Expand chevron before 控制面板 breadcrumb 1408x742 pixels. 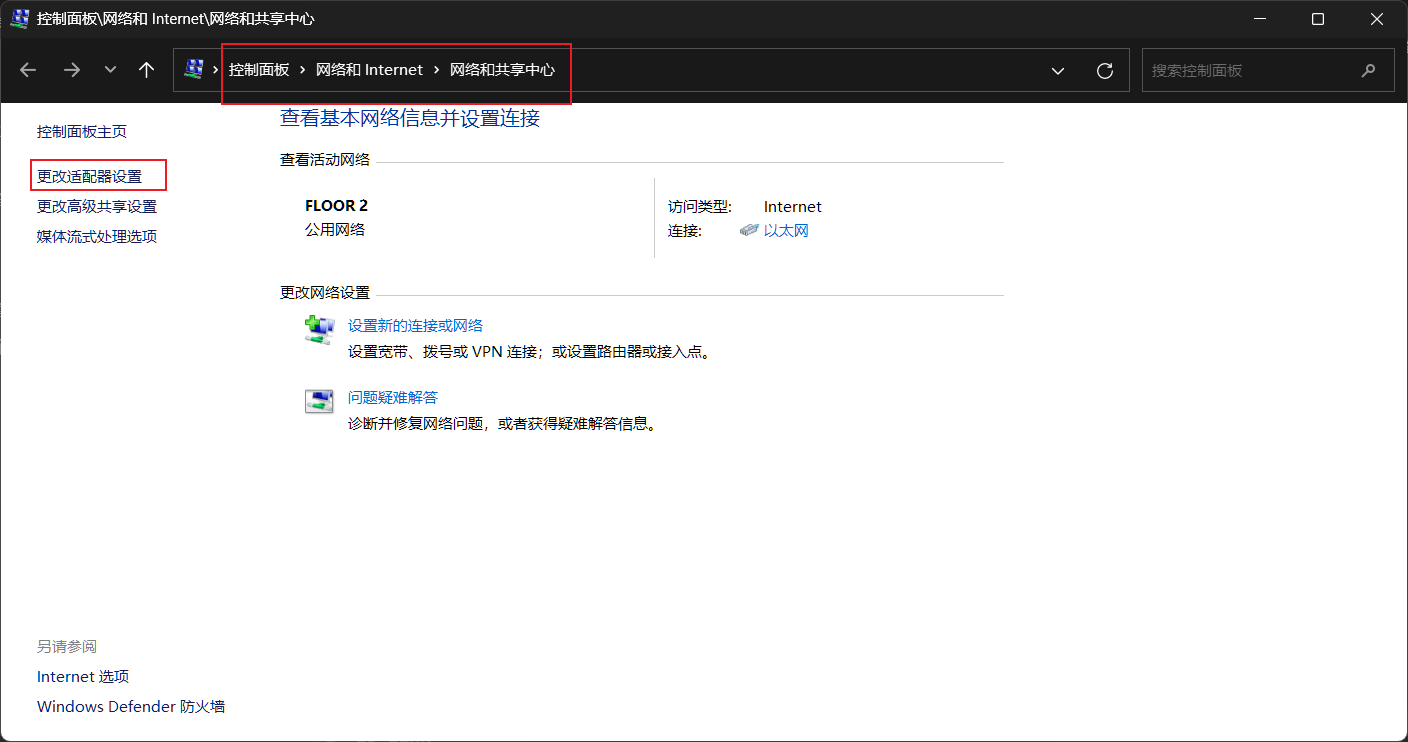[216, 70]
